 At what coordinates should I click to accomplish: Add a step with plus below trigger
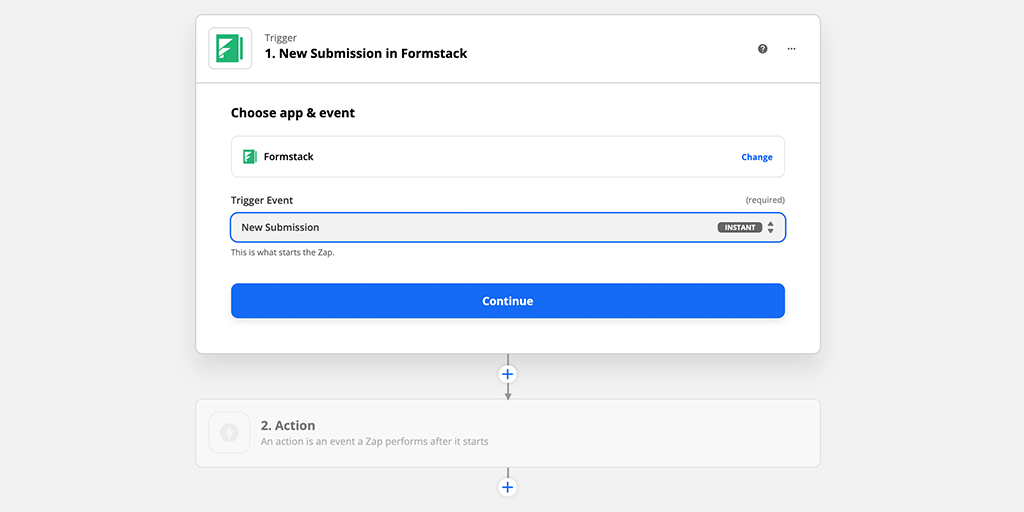507,374
